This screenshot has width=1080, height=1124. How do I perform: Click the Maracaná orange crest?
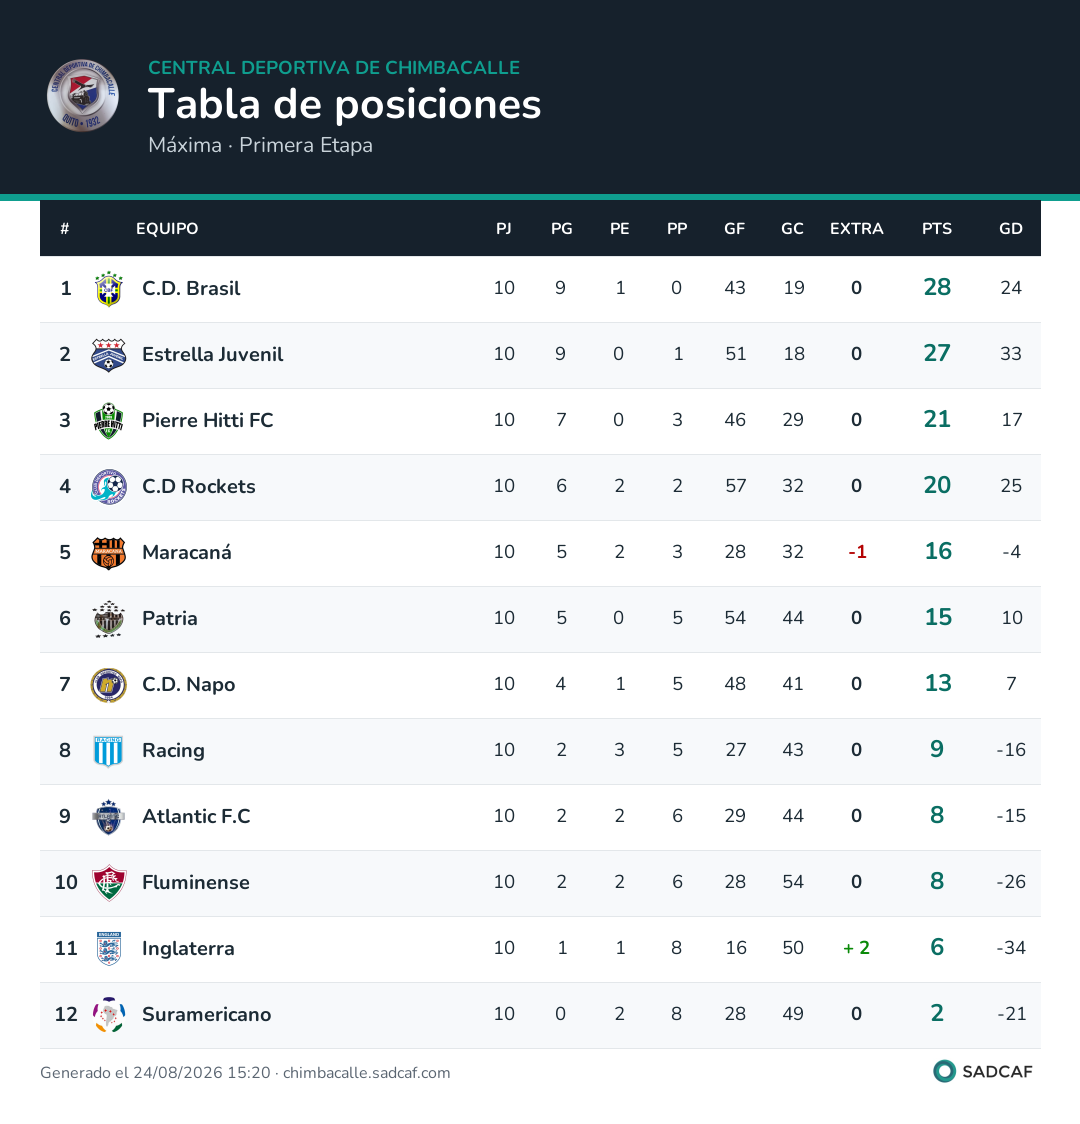[x=109, y=552]
